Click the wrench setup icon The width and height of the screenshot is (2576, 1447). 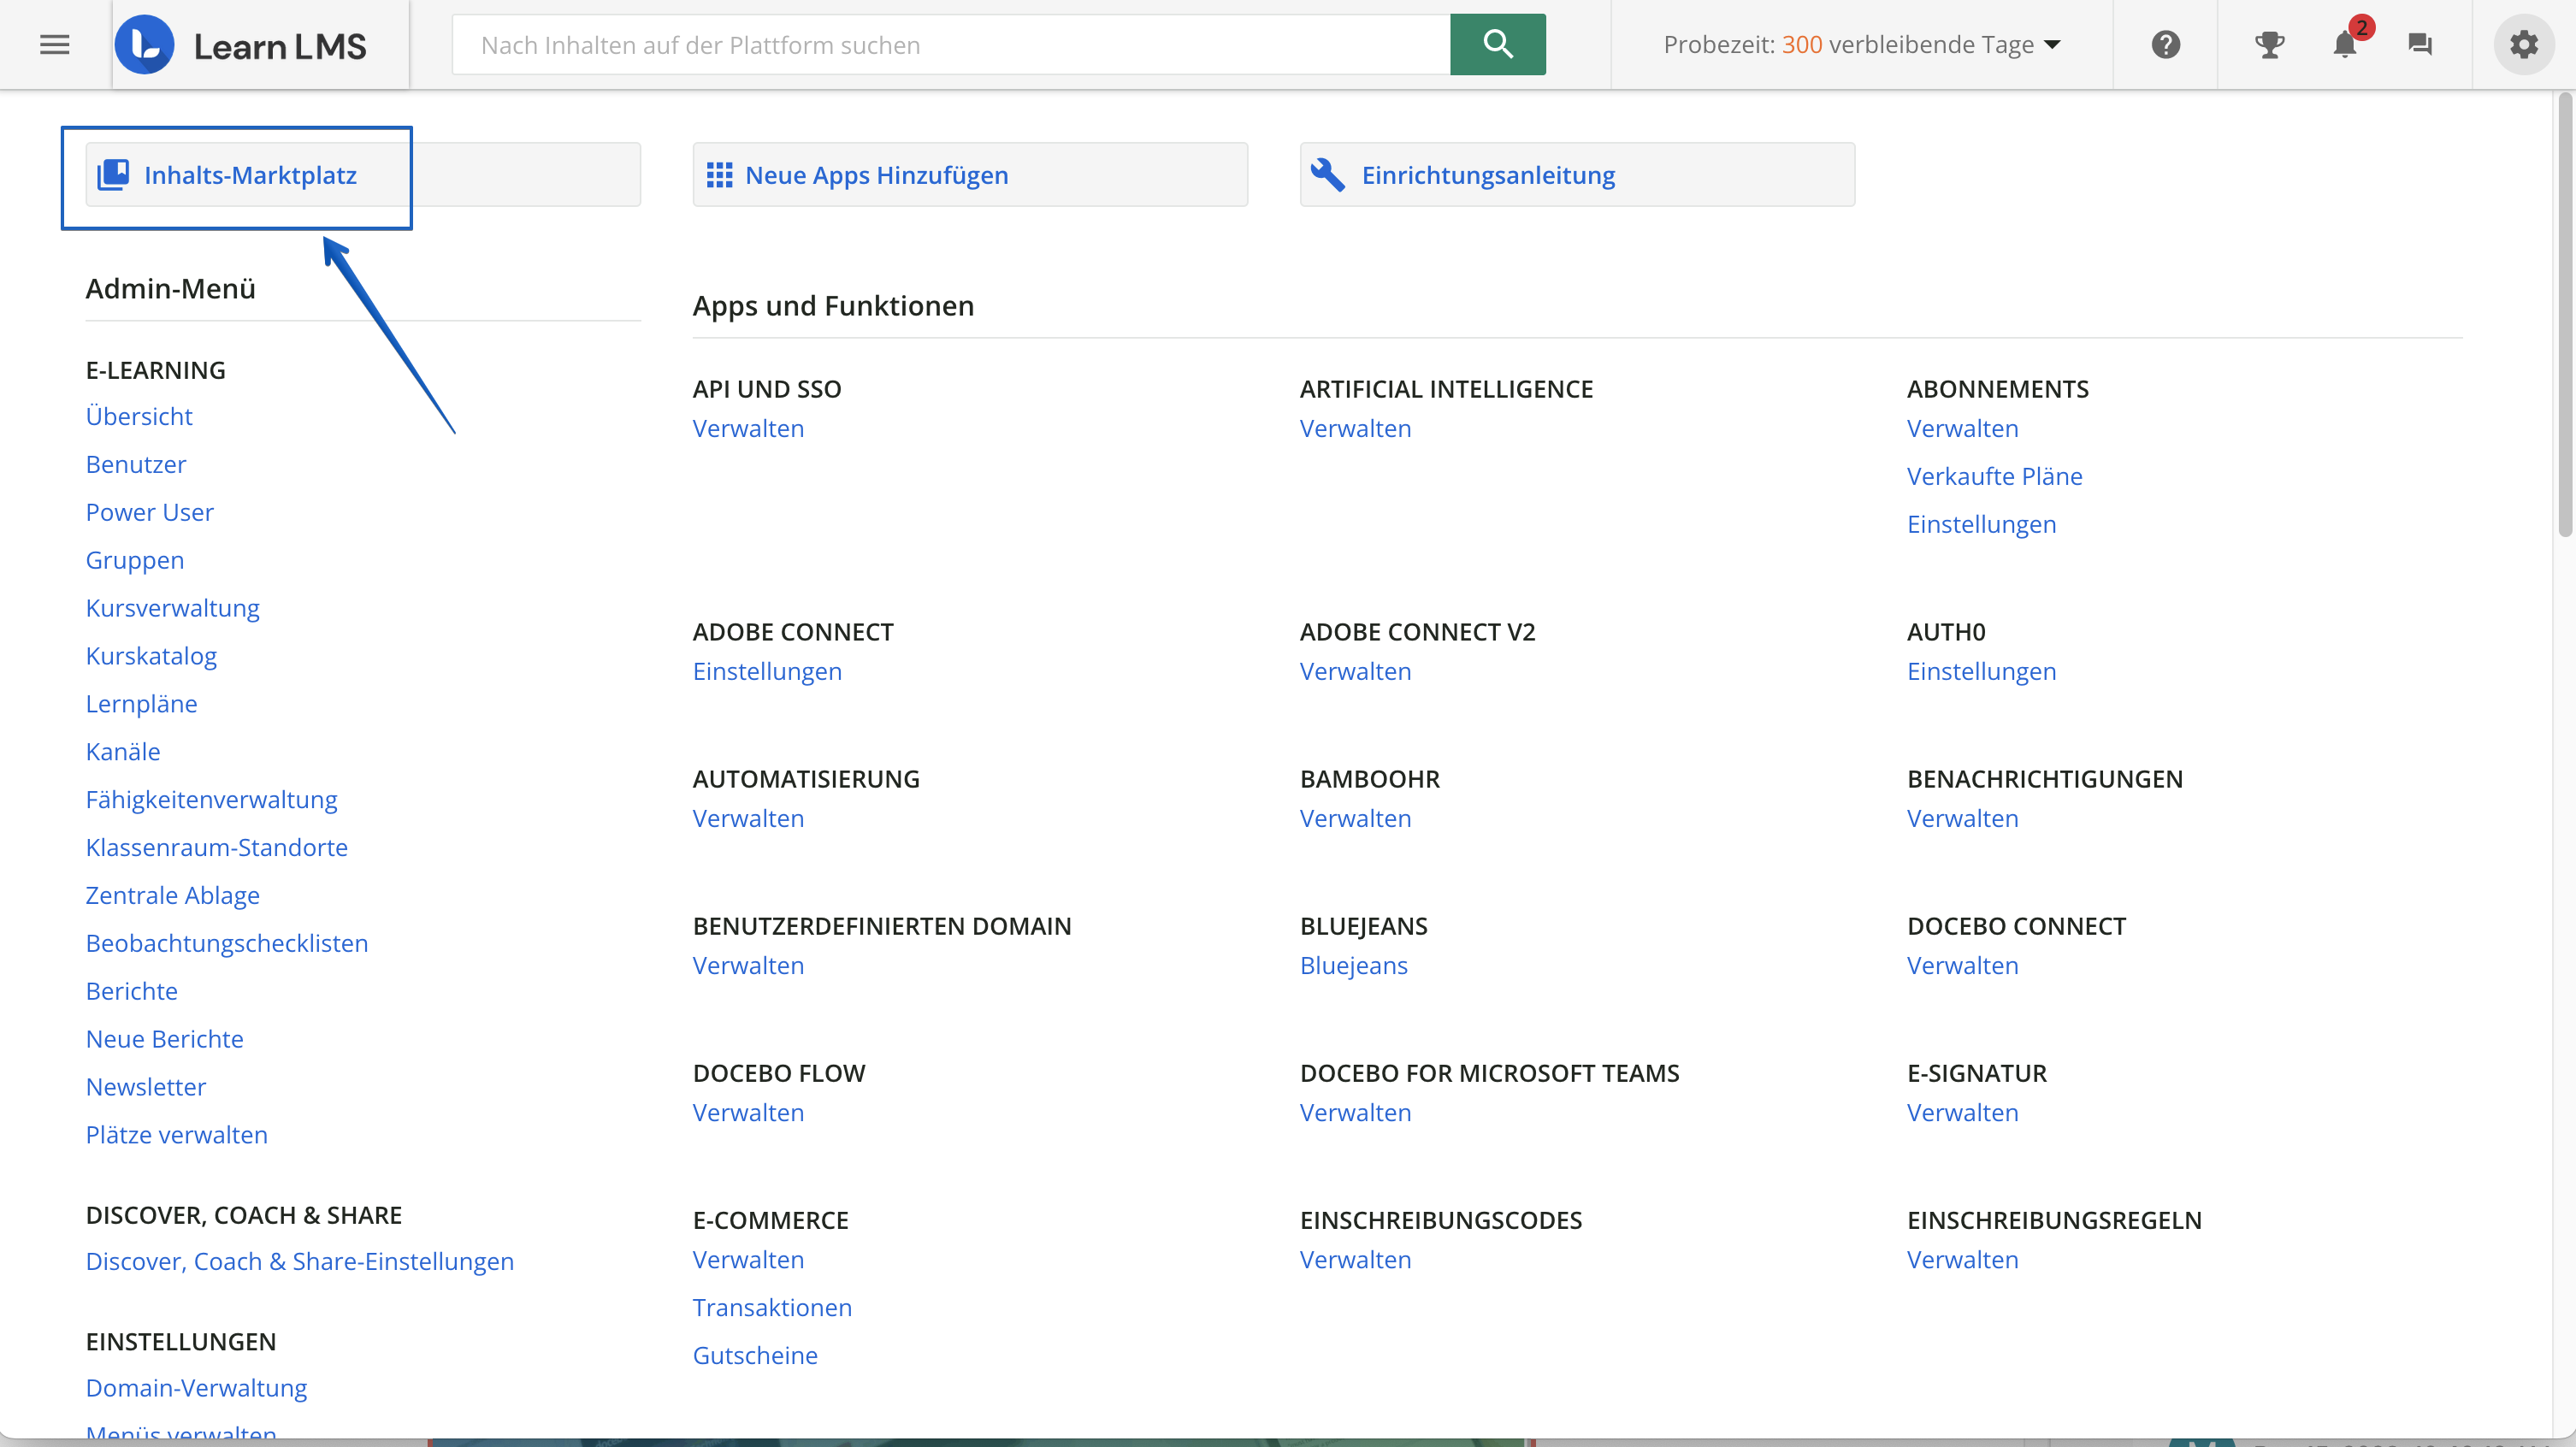(1327, 175)
